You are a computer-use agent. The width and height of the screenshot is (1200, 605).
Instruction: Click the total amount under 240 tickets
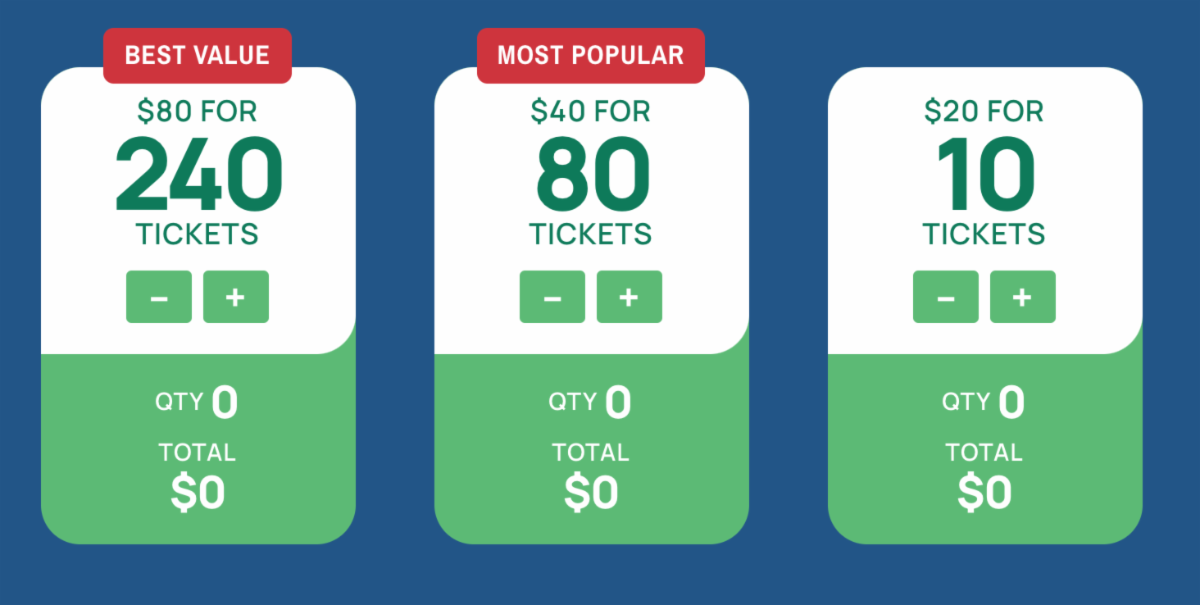197,492
